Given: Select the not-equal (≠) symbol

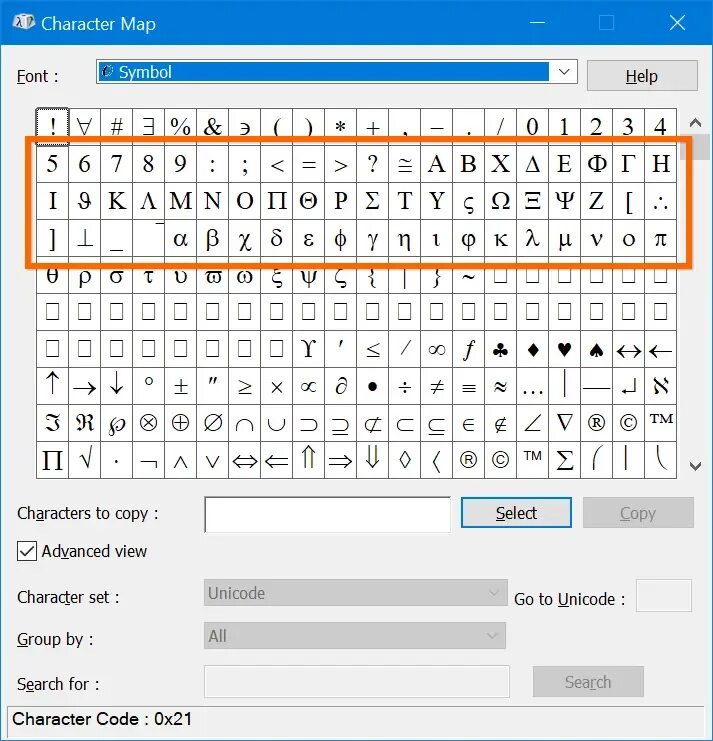Looking at the screenshot, I should (437, 386).
